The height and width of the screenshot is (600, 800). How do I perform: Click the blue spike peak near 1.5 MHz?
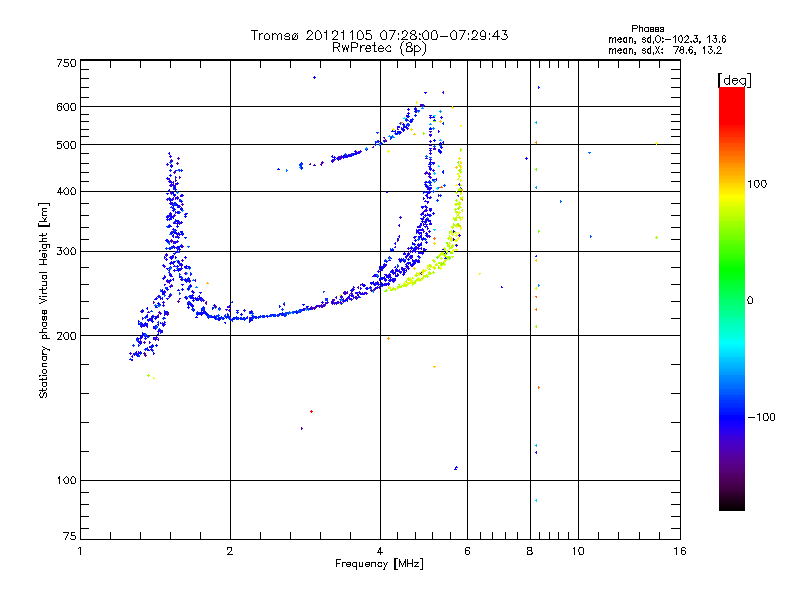tap(170, 153)
